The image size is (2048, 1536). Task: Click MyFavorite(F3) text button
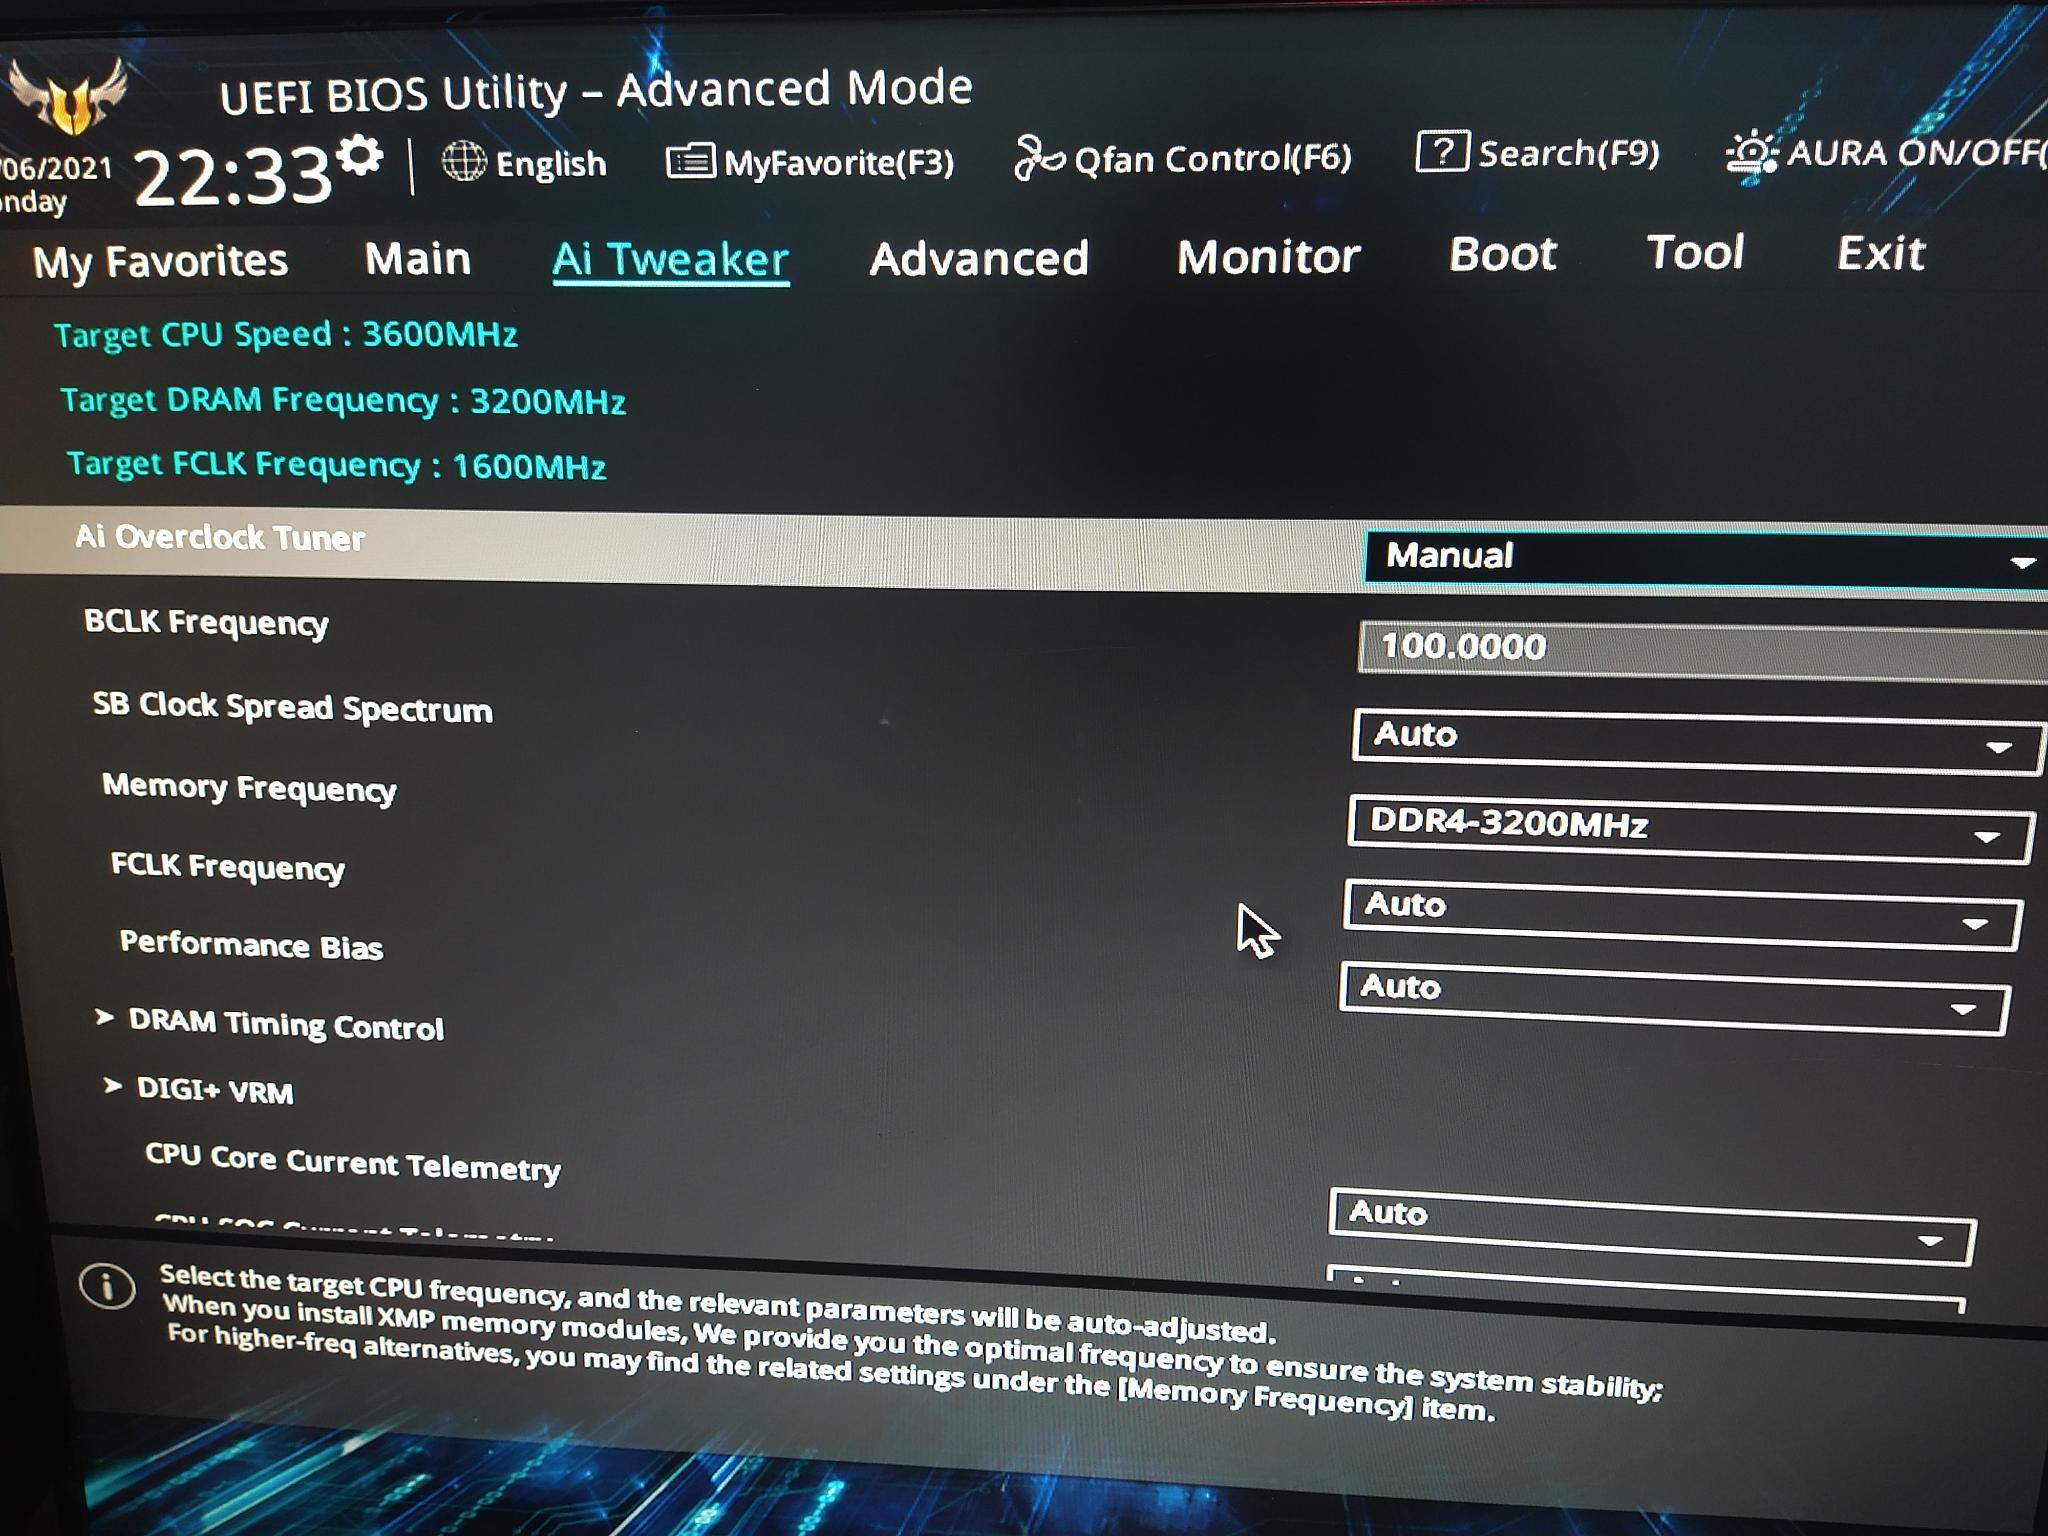point(839,162)
